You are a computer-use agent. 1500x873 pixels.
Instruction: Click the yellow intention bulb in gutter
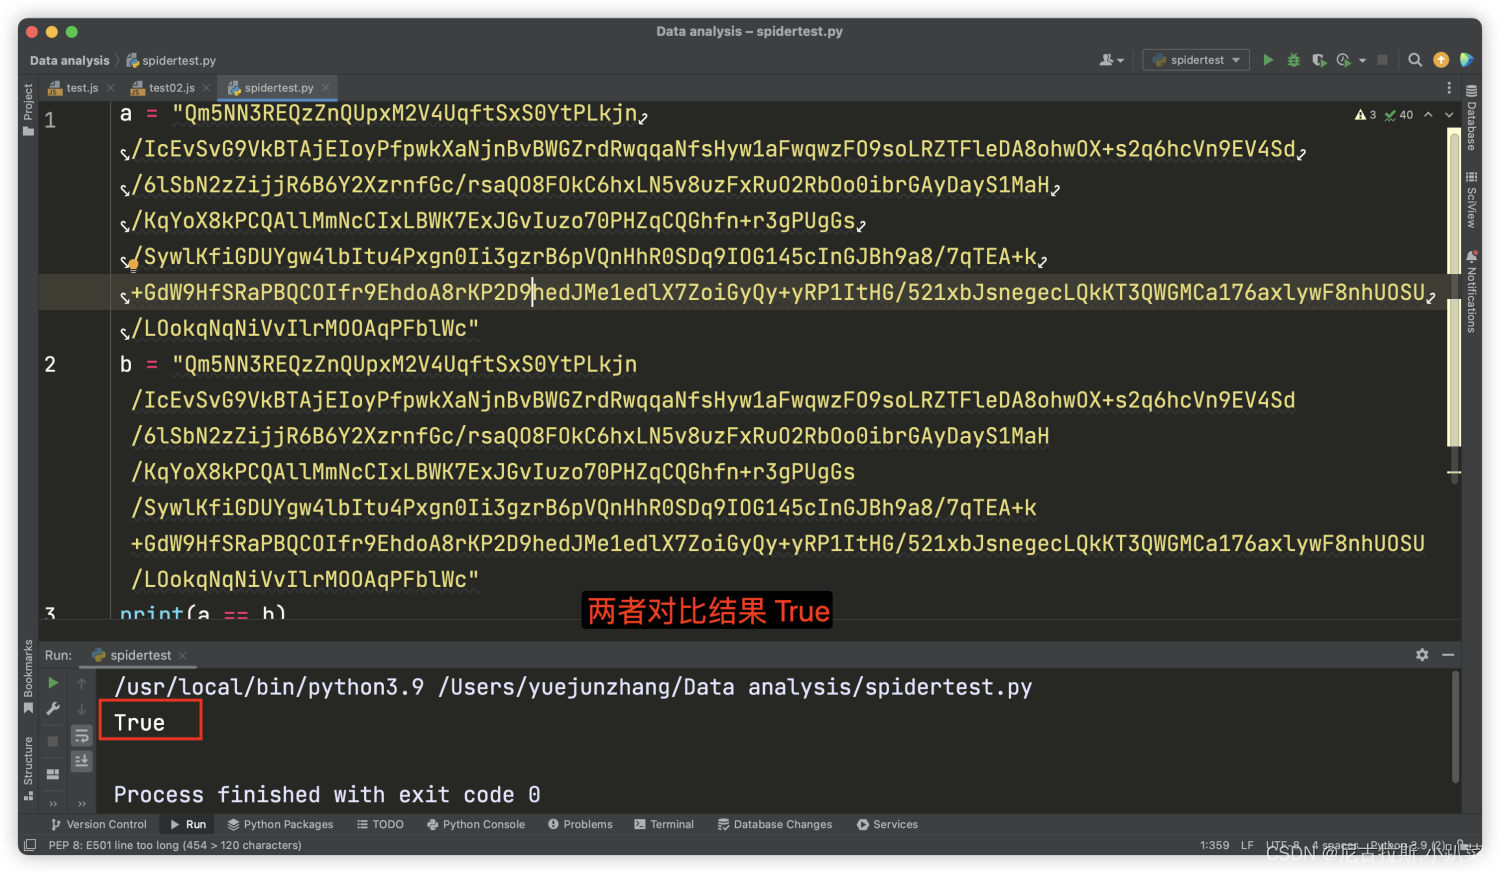132,266
